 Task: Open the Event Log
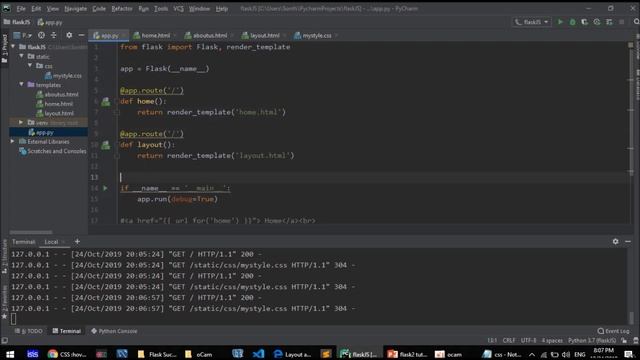click(x=613, y=331)
